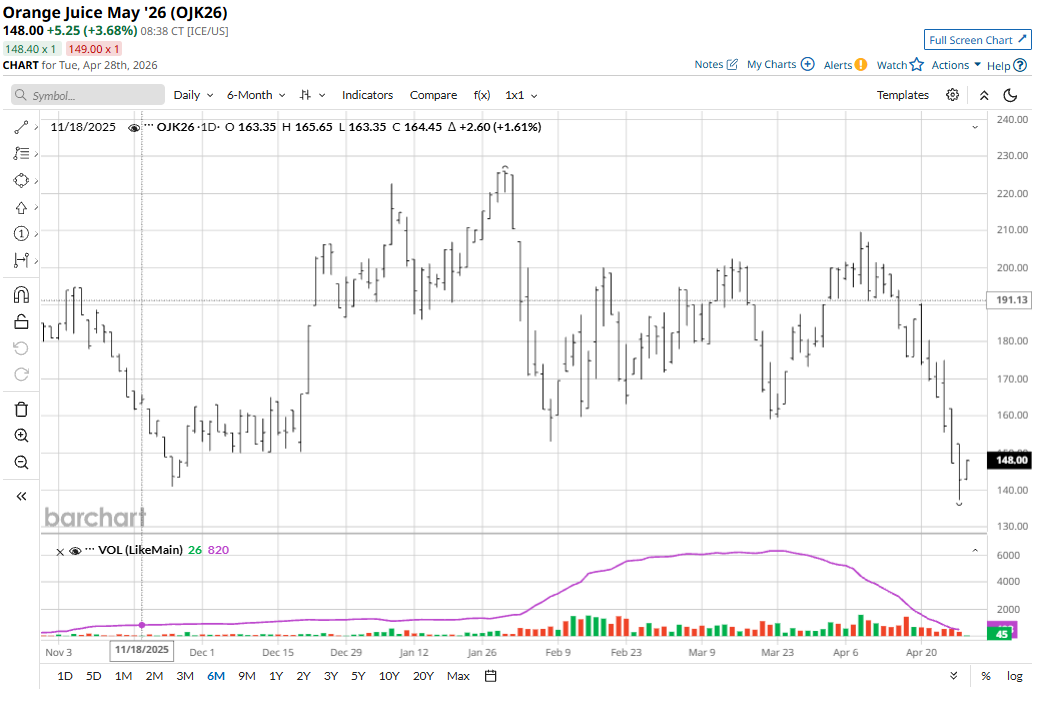The width and height of the screenshot is (1048, 709).
Task: Click the undo arrow icon
Action: 21,348
